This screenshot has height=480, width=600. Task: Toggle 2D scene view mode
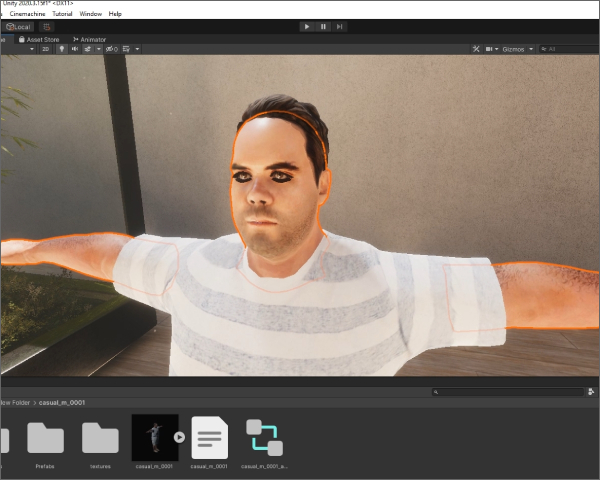(46, 49)
